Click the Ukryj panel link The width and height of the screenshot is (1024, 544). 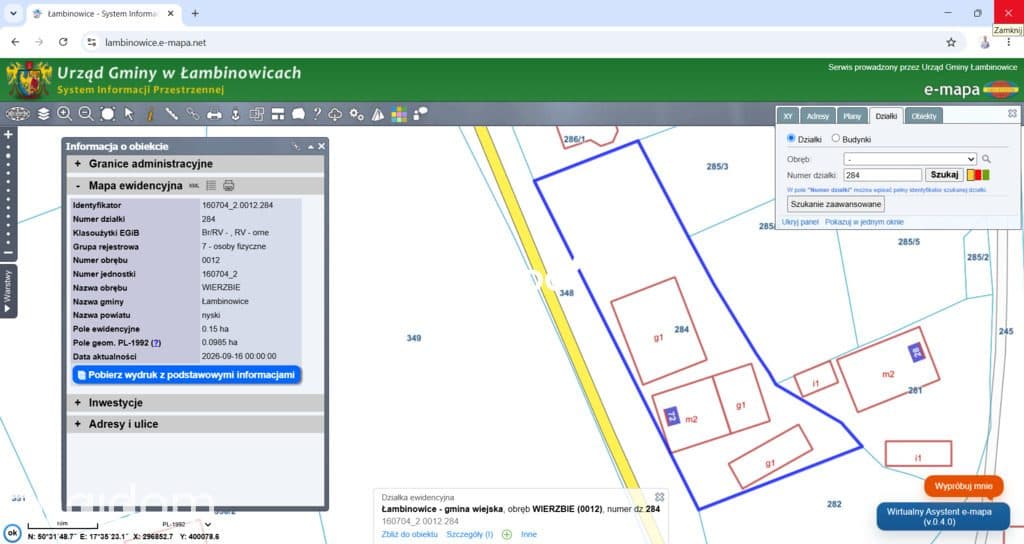pyautogui.click(x=800, y=222)
